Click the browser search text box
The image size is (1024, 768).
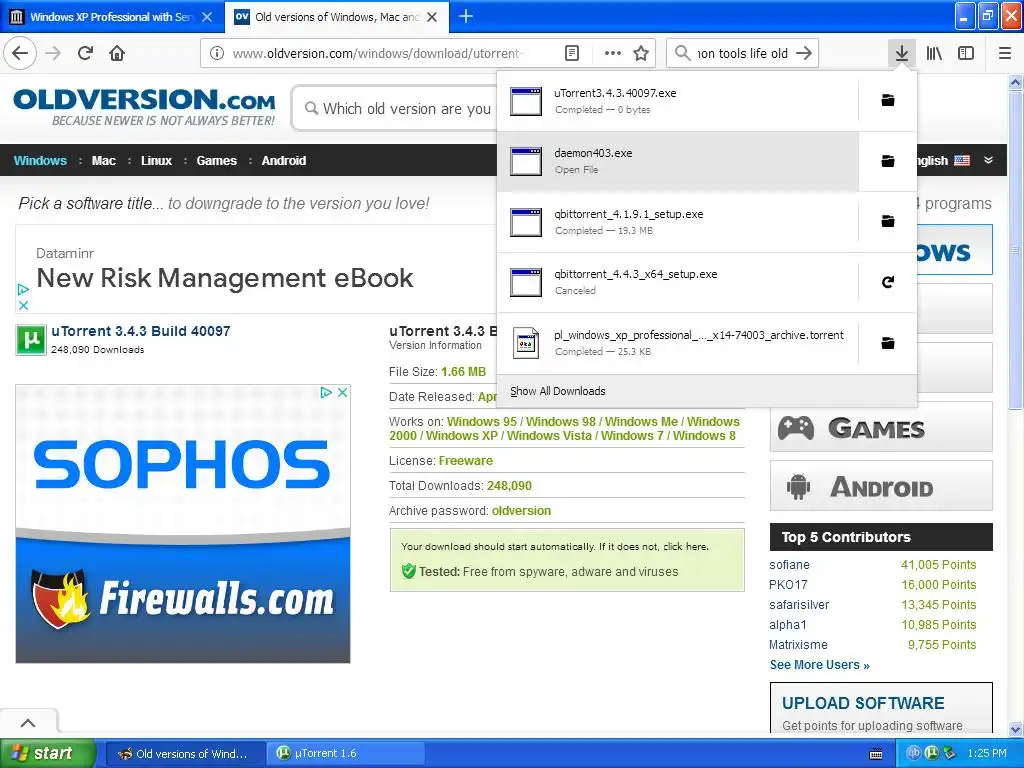click(x=743, y=53)
